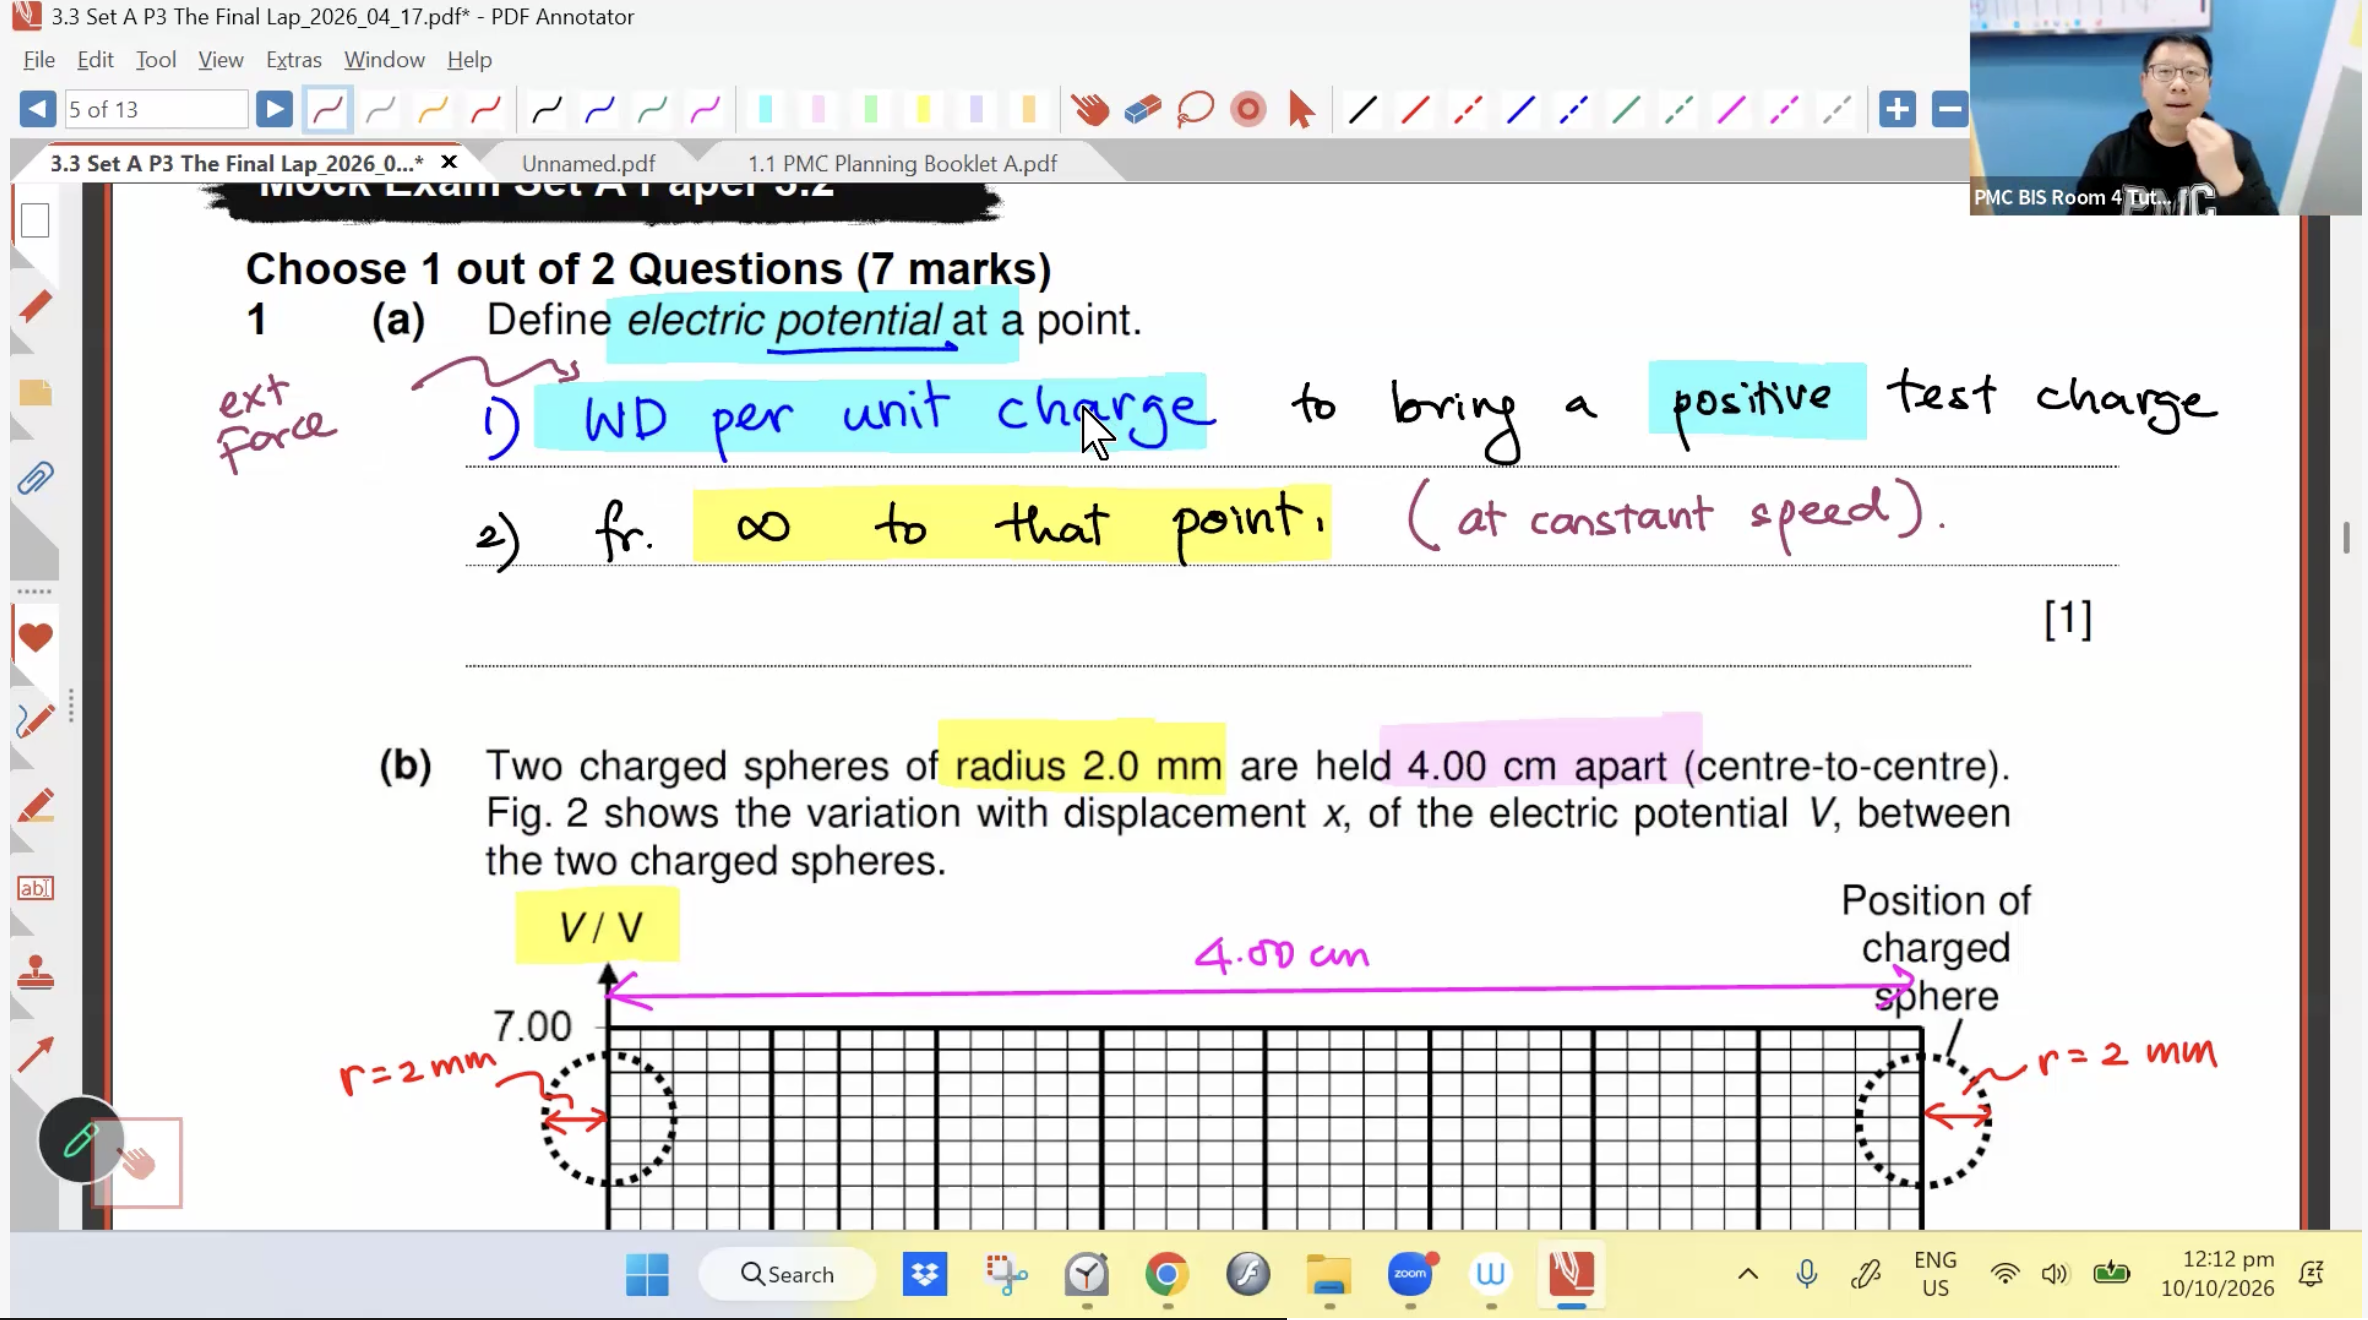Select the active purple pen tool
The width and height of the screenshot is (2368, 1320).
pos(327,109)
